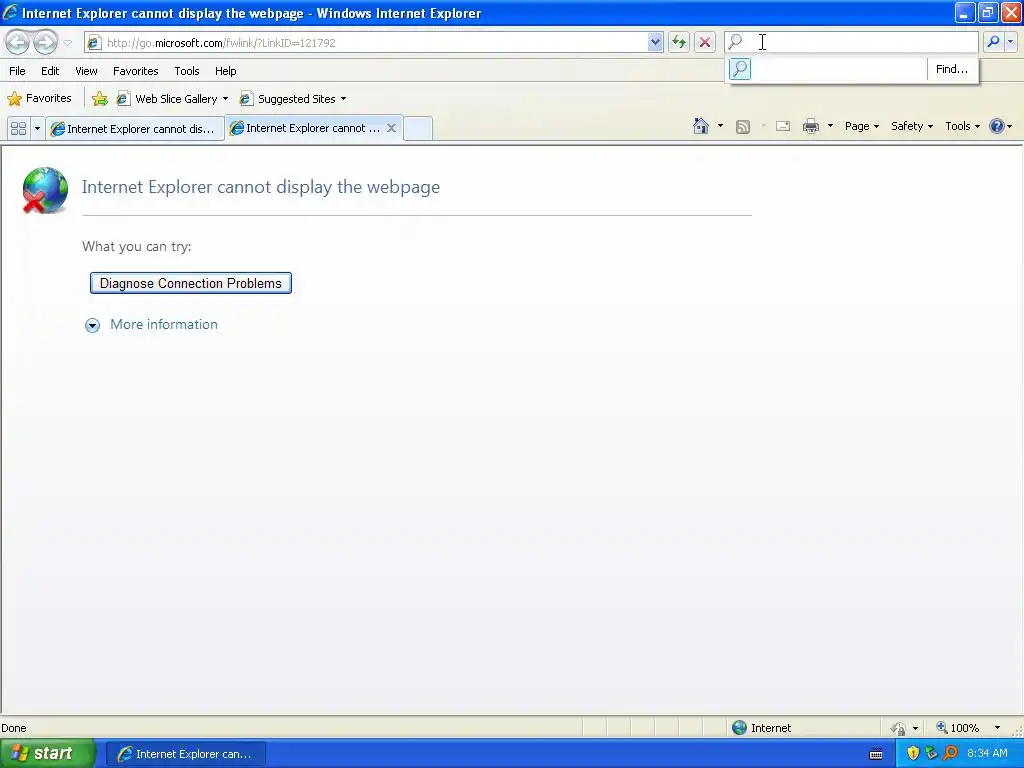Add to Favorites bar star icon
The image size is (1024, 768).
[x=100, y=99]
